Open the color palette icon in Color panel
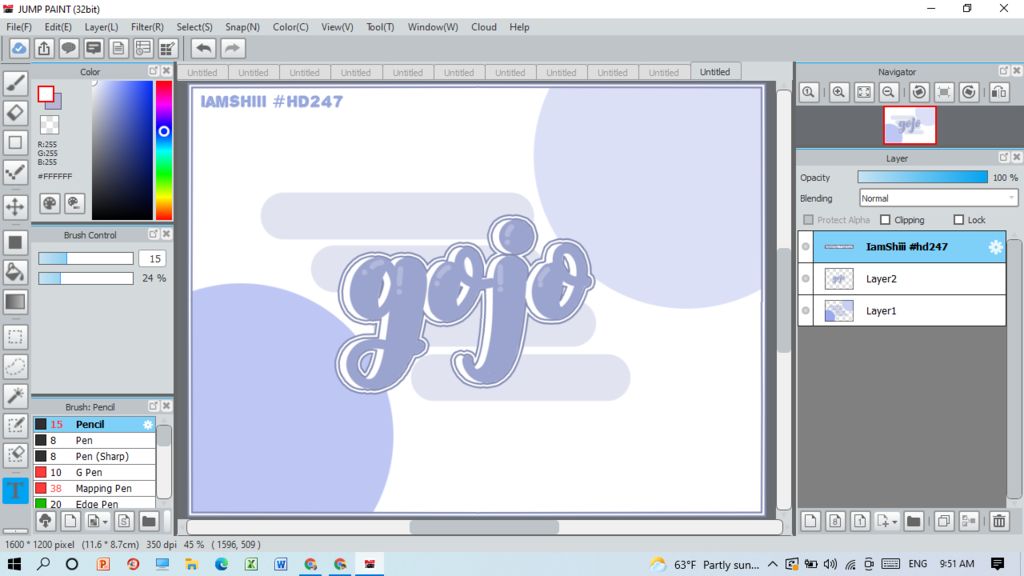The image size is (1024, 576). coord(50,204)
